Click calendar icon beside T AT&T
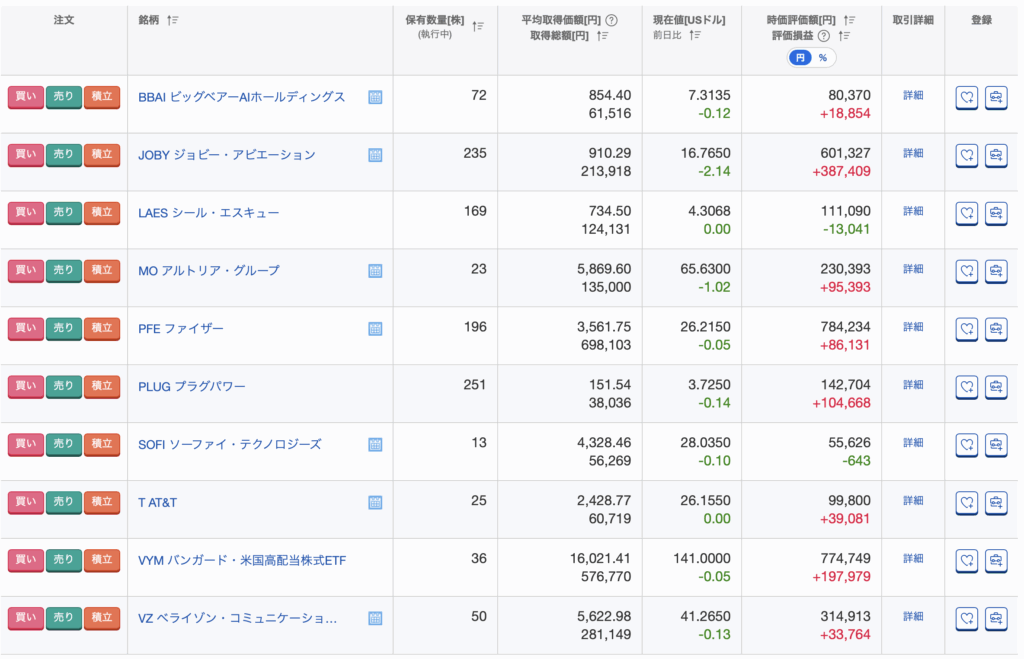 coord(375,502)
